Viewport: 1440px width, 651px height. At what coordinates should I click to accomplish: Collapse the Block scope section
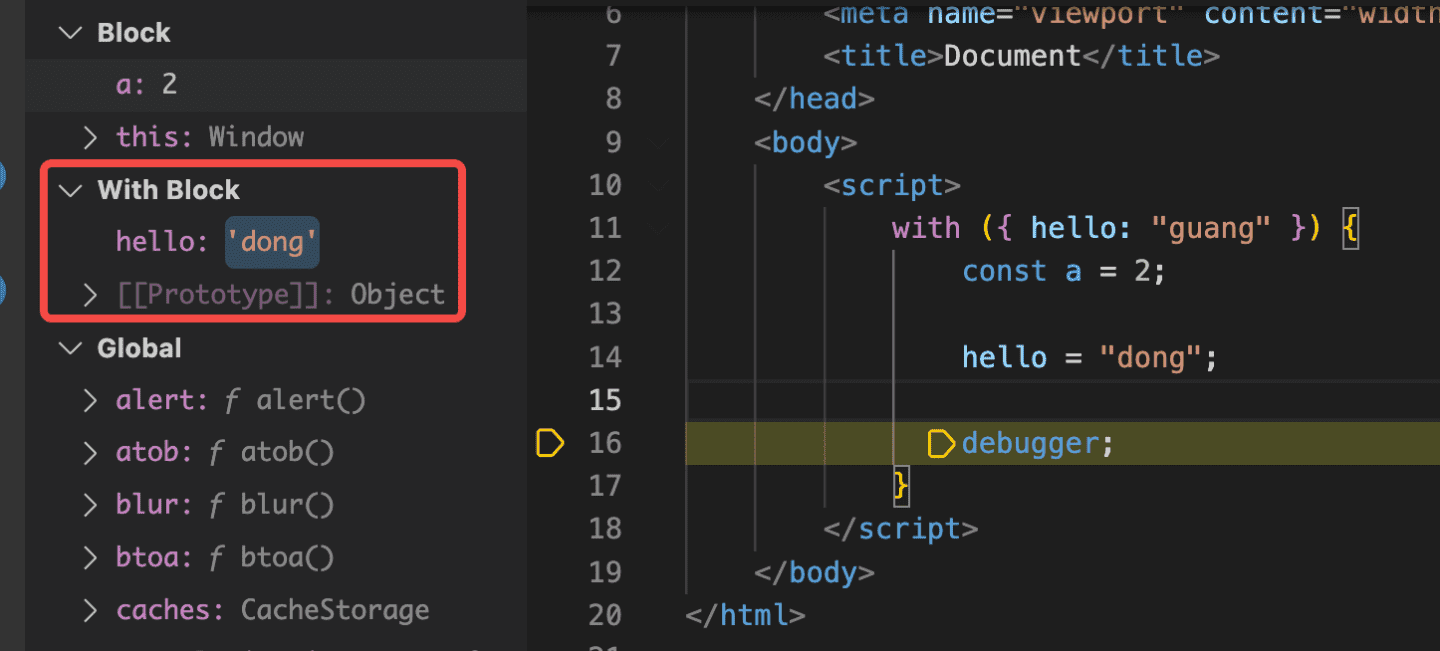click(x=70, y=33)
